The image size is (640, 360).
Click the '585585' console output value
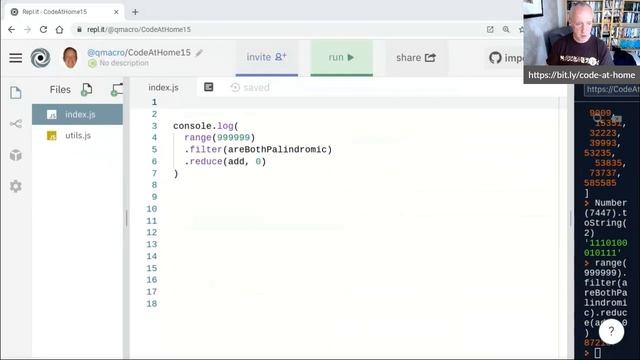click(600, 183)
